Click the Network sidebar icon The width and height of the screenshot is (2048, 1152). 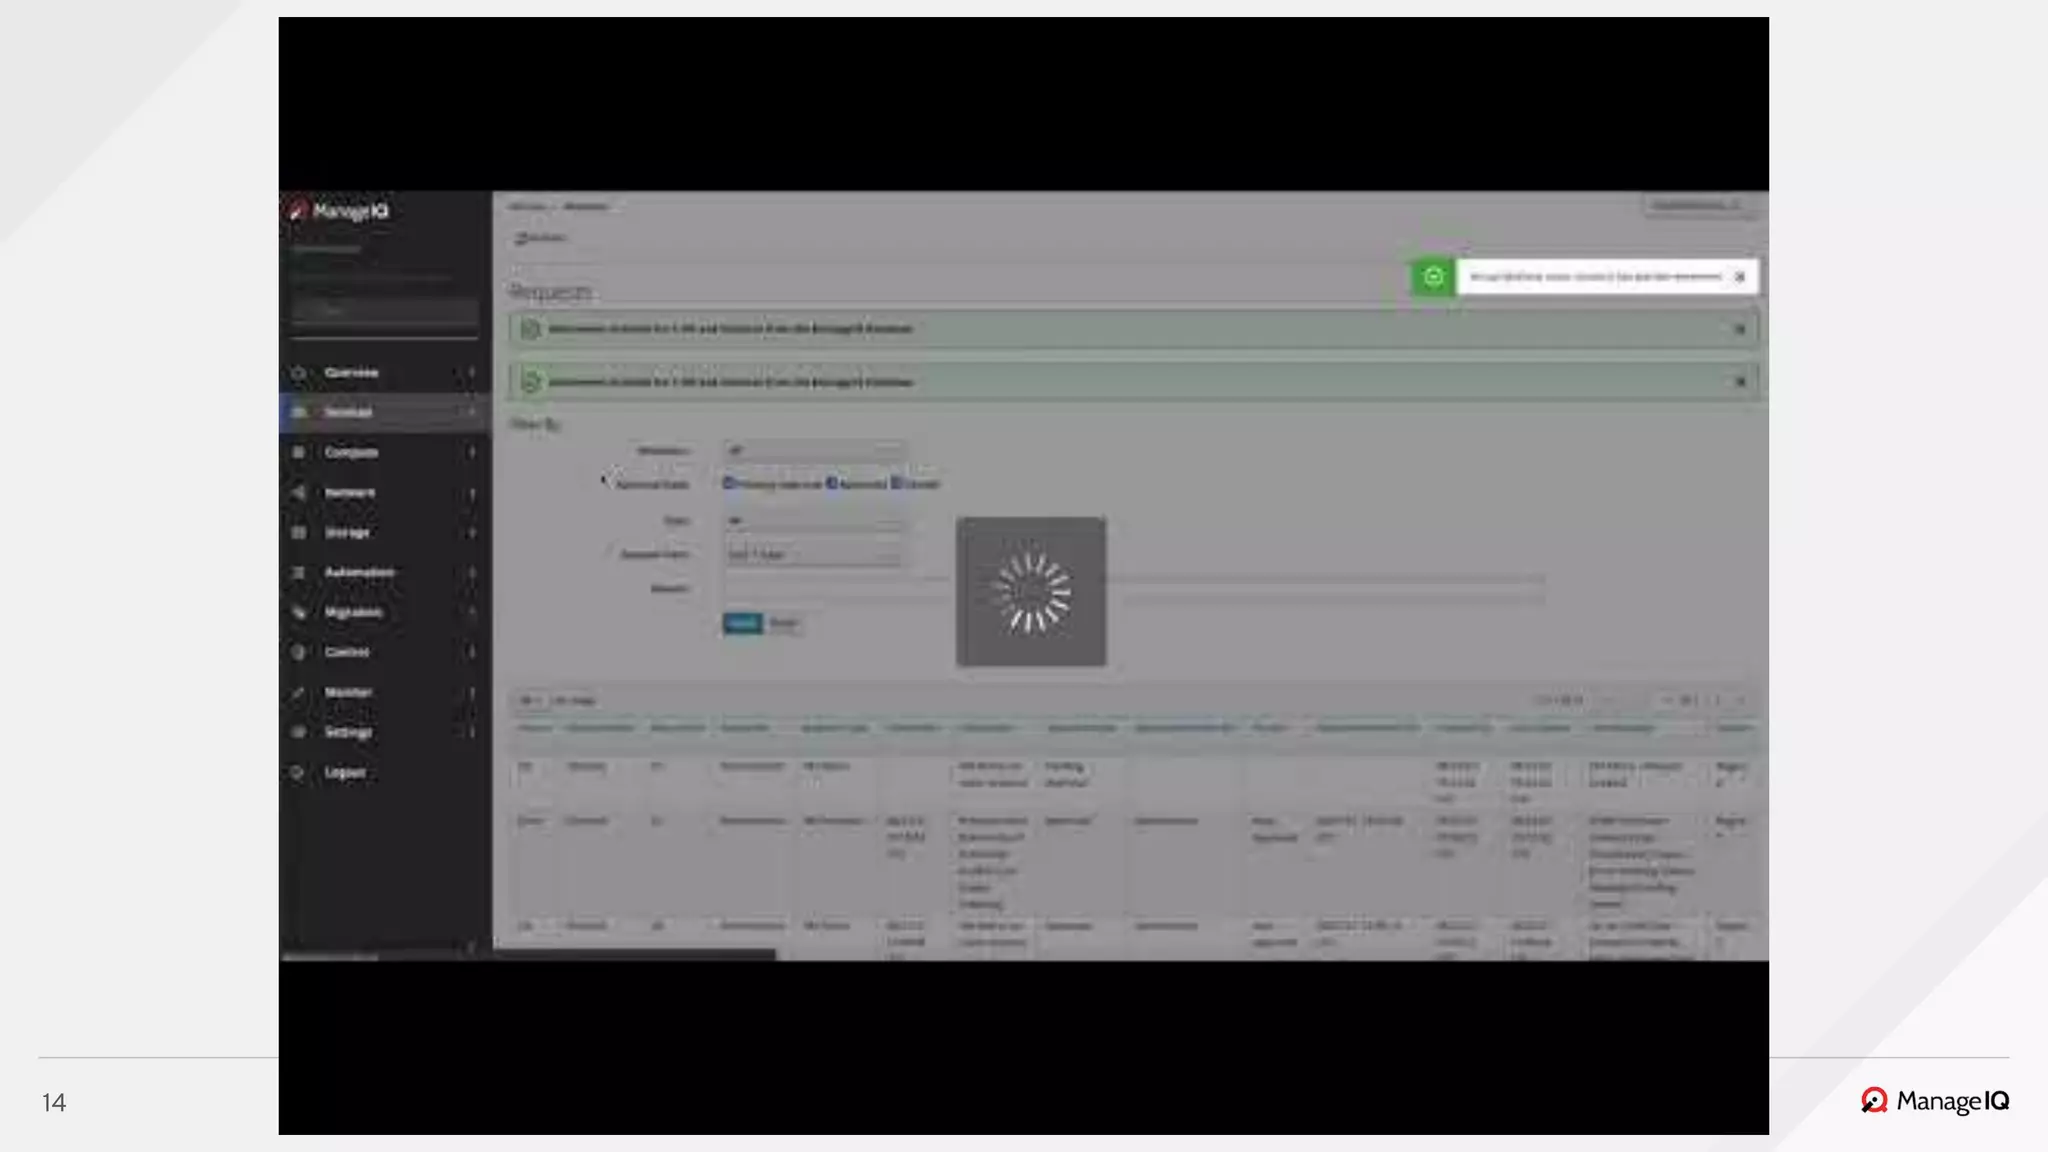pyautogui.click(x=298, y=493)
